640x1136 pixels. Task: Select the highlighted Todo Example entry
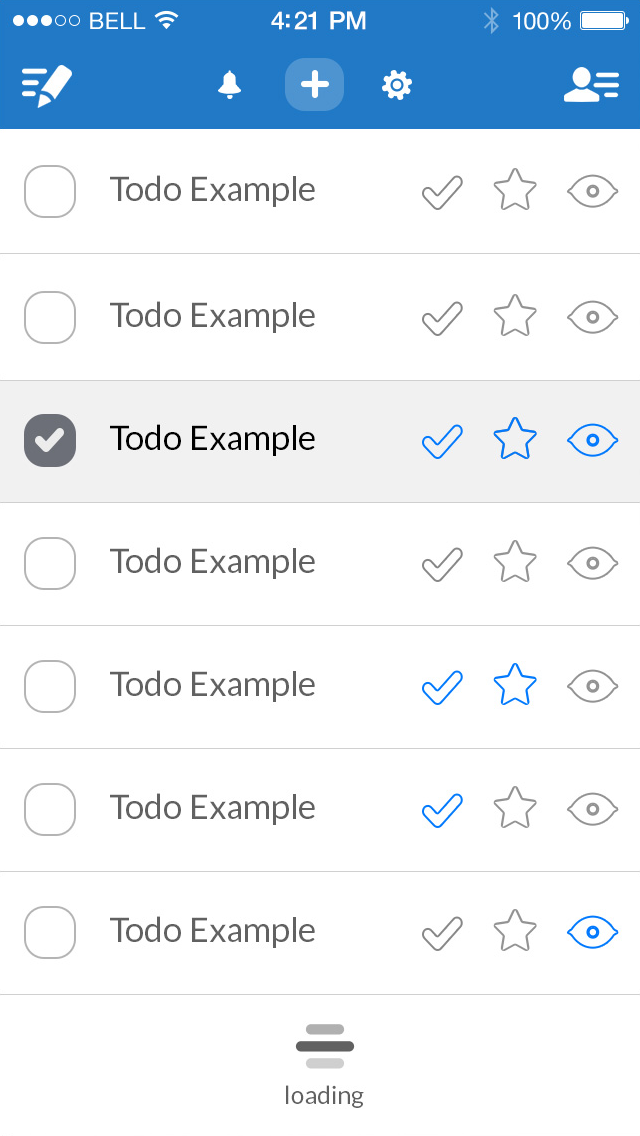point(212,439)
